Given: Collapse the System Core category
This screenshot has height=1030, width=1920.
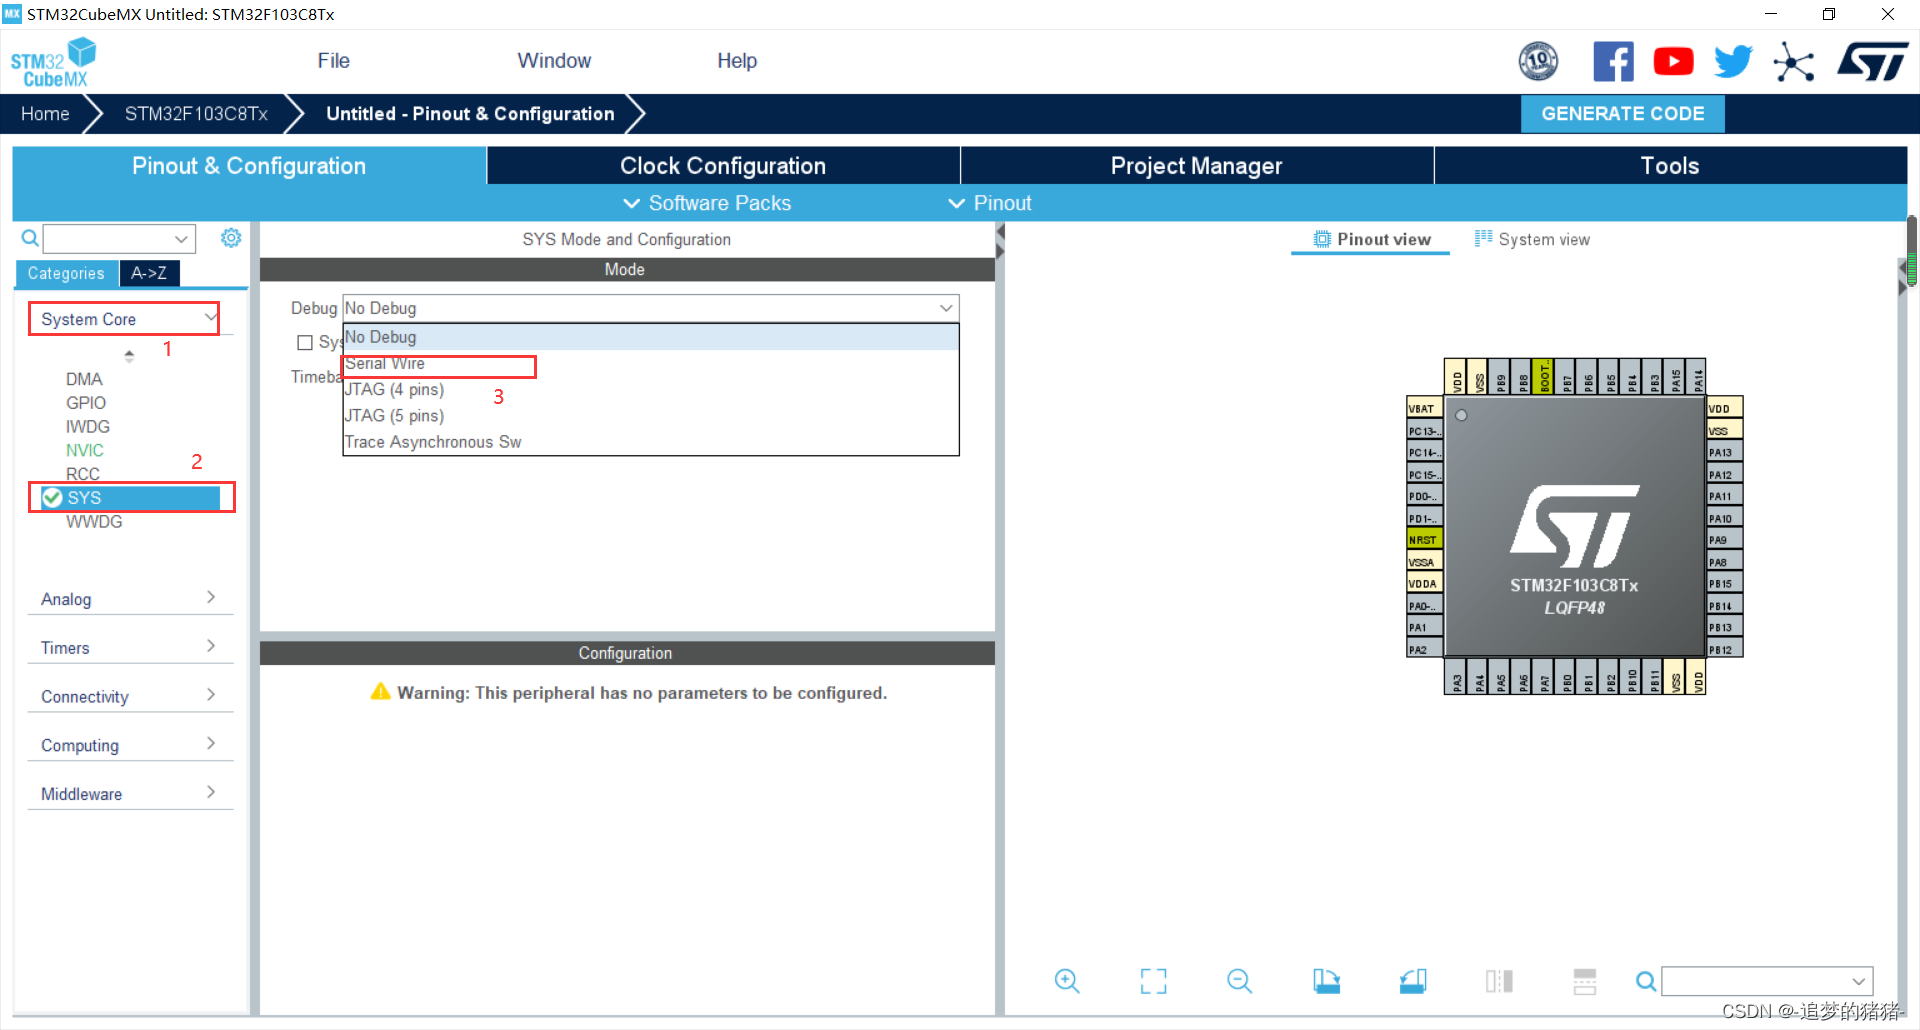Looking at the screenshot, I should 124,319.
